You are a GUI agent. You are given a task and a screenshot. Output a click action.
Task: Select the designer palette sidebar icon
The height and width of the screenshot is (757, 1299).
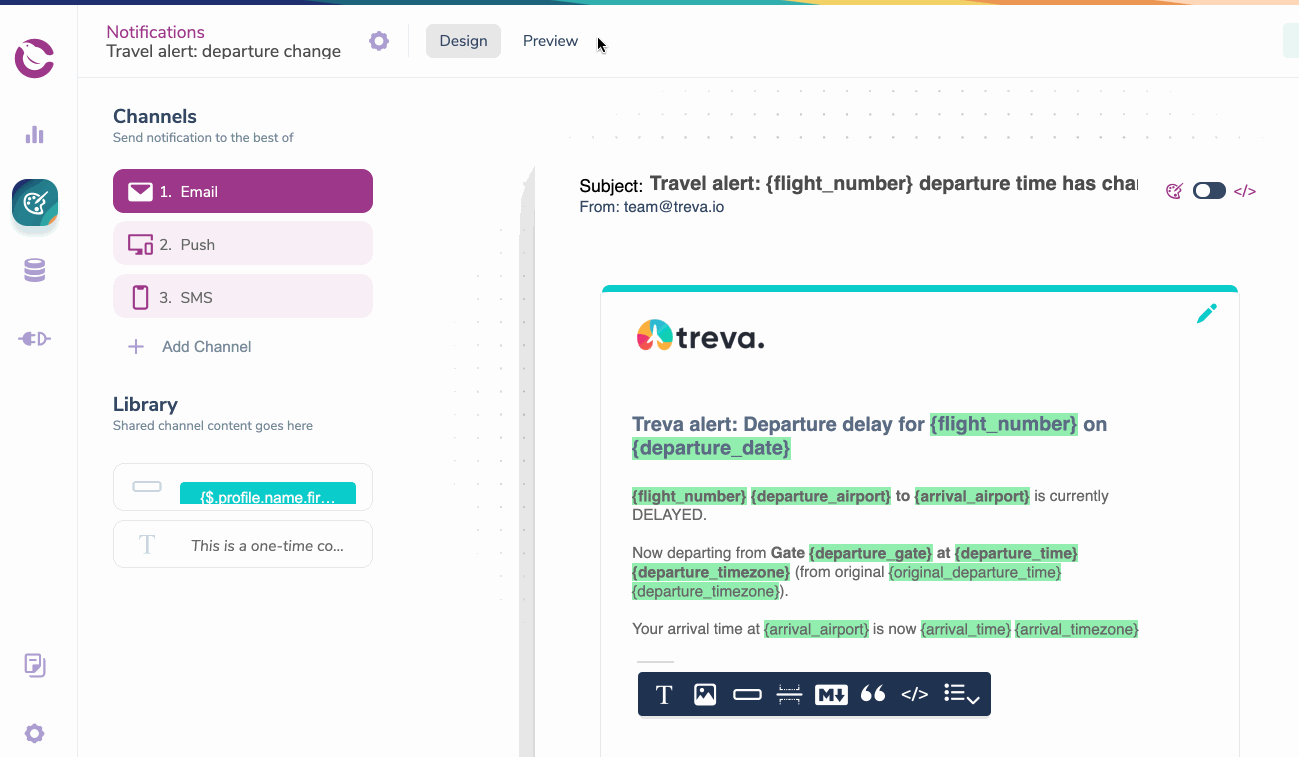[x=35, y=203]
